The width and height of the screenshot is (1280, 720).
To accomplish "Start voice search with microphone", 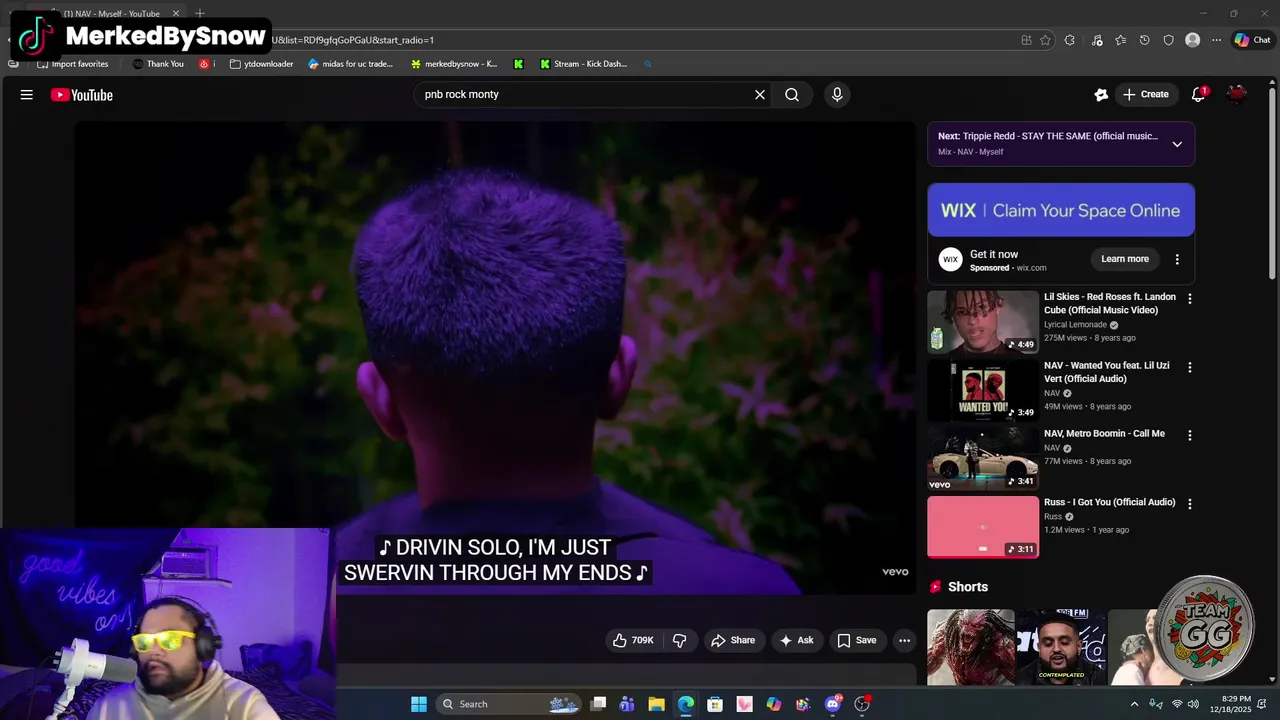I will point(837,95).
